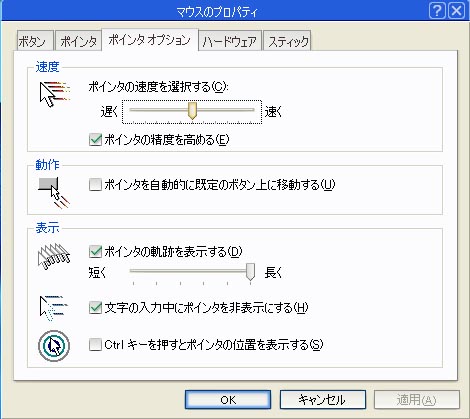Toggle ポインタの精度を高める checkbox
Image resolution: width=470 pixels, height=419 pixels.
click(x=95, y=140)
